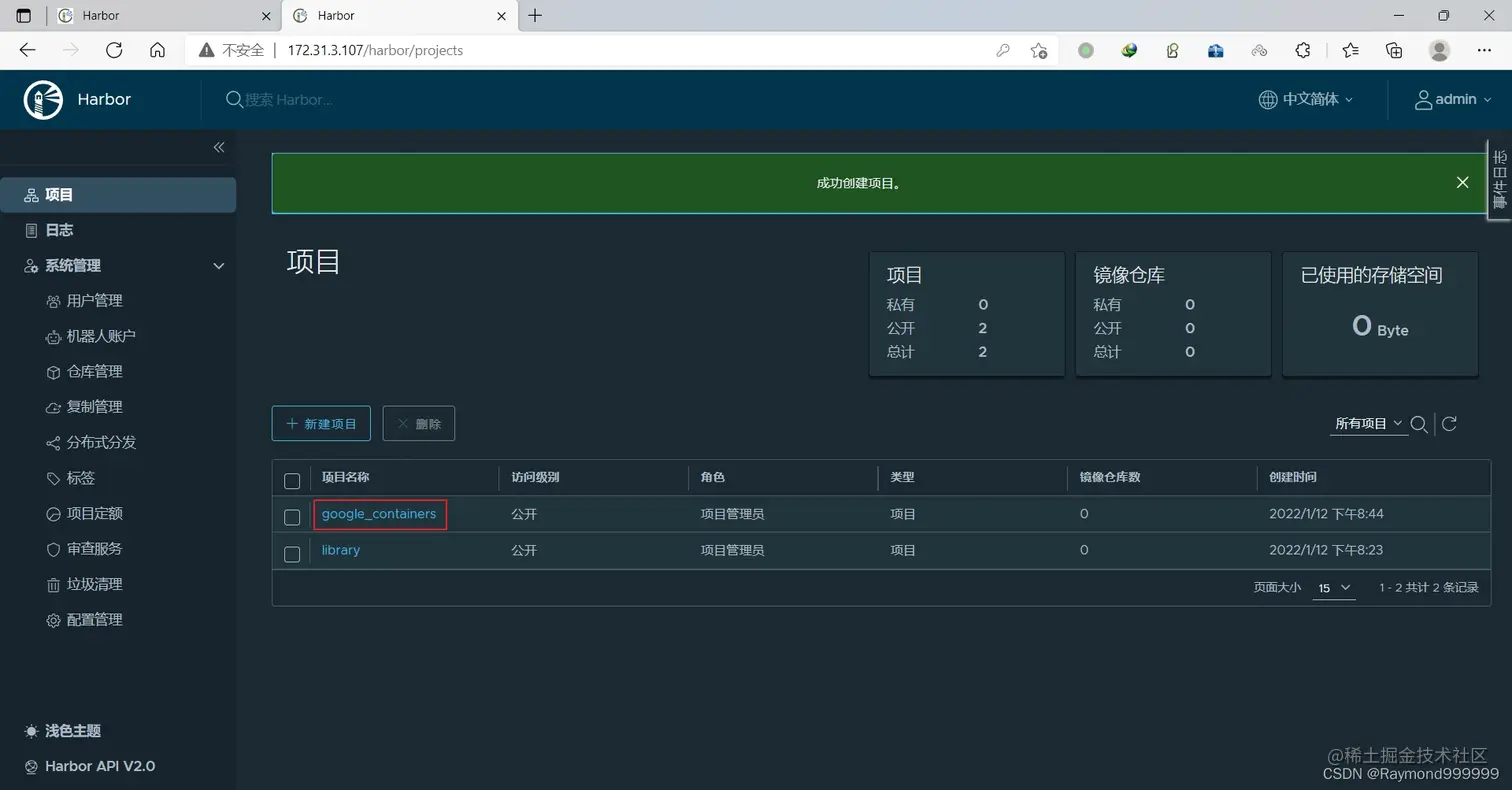Refresh the project list

1449,424
